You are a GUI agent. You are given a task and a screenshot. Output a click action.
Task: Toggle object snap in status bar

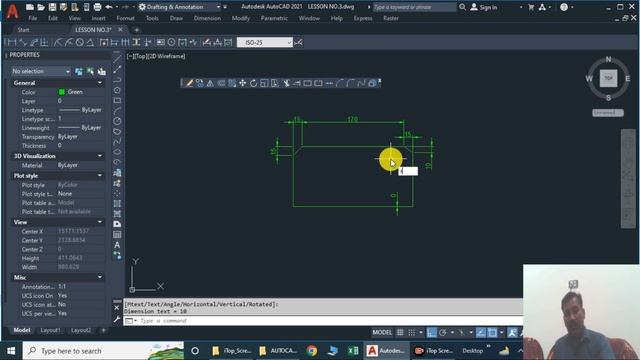[x=493, y=333]
